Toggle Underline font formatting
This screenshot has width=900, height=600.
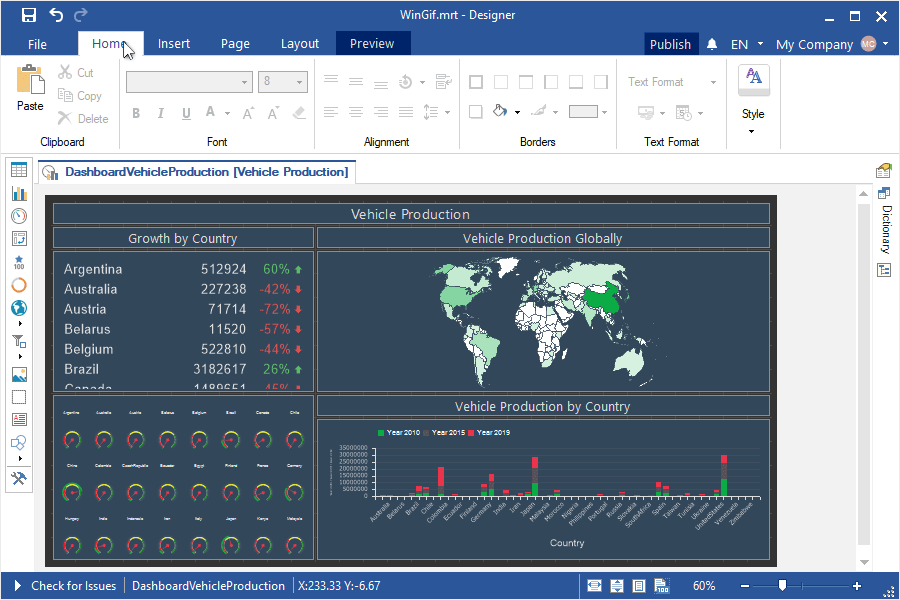[x=186, y=113]
